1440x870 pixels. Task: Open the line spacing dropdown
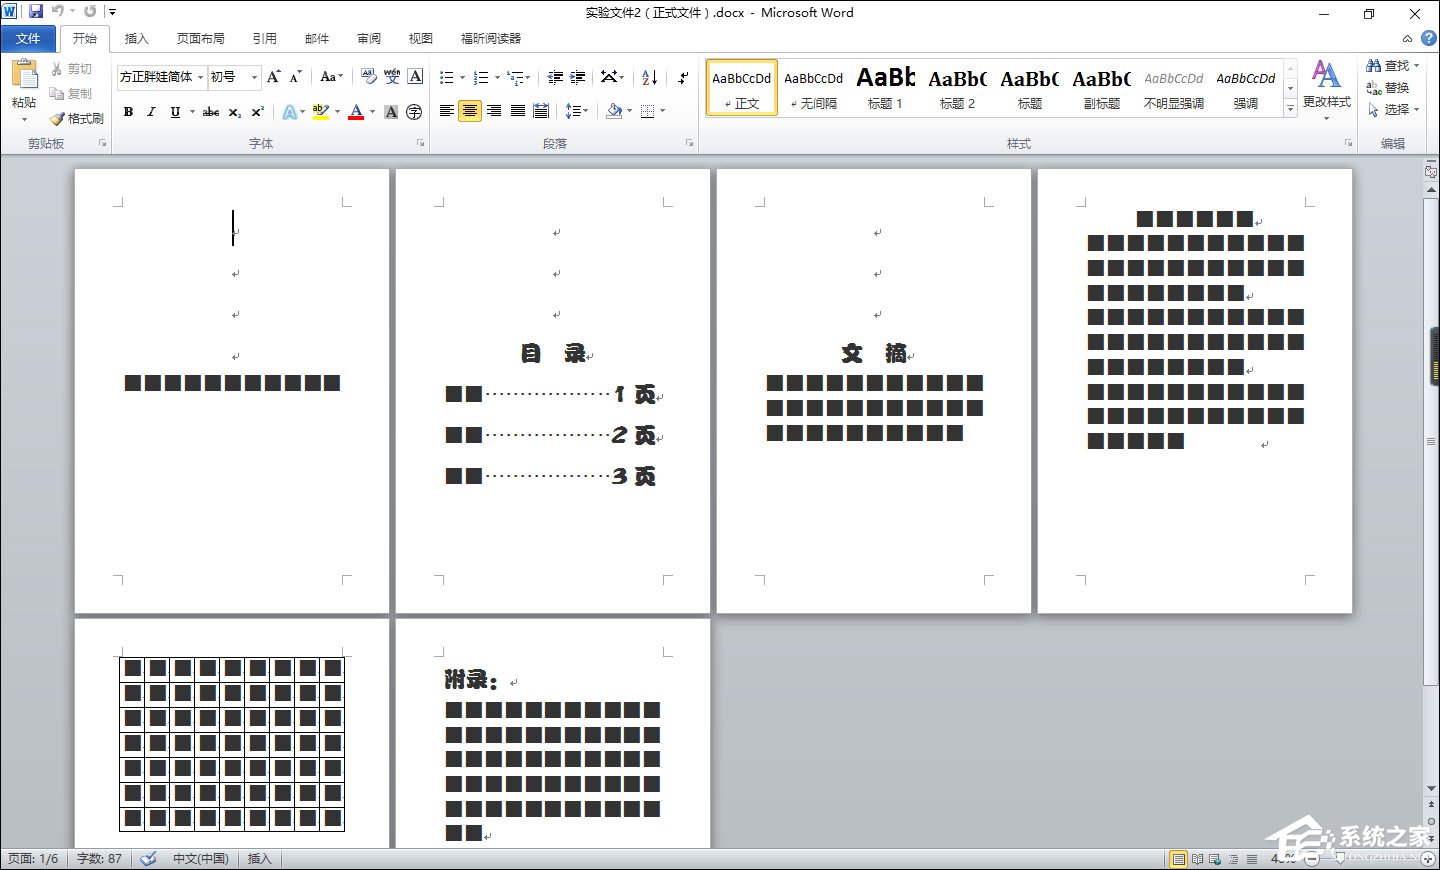[577, 111]
